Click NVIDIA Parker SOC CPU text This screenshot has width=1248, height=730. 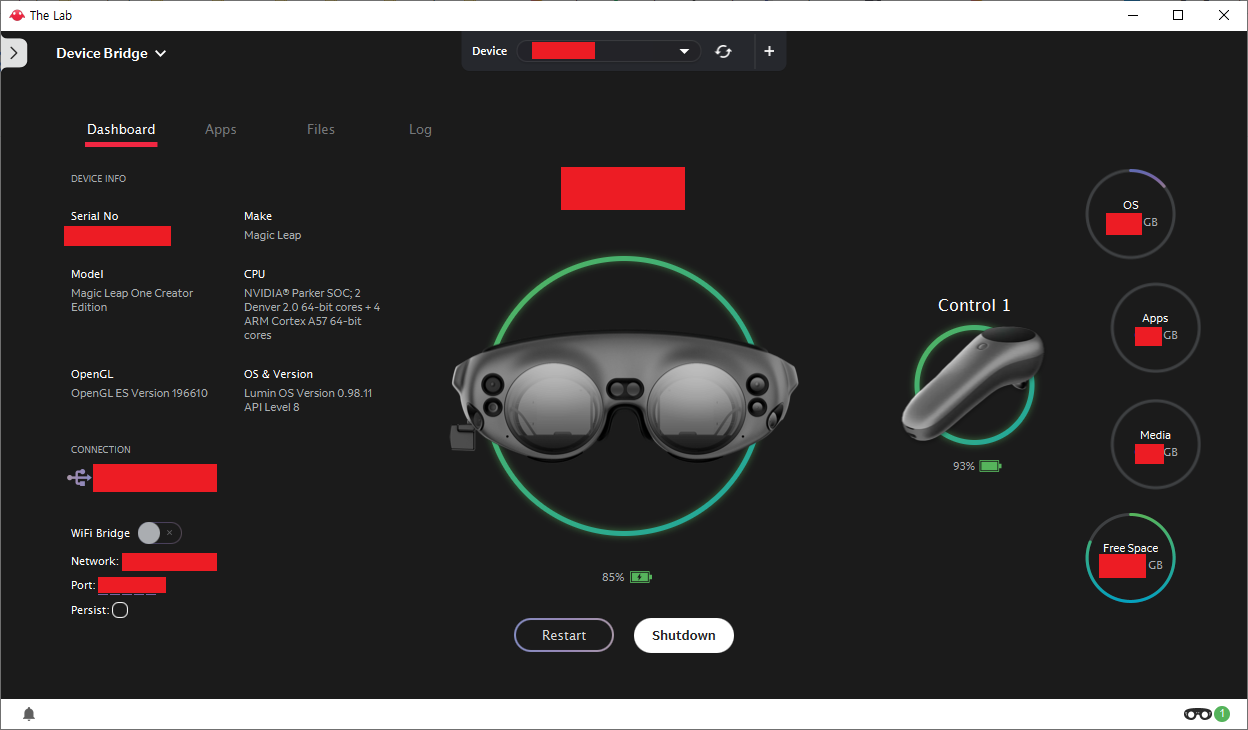(312, 314)
